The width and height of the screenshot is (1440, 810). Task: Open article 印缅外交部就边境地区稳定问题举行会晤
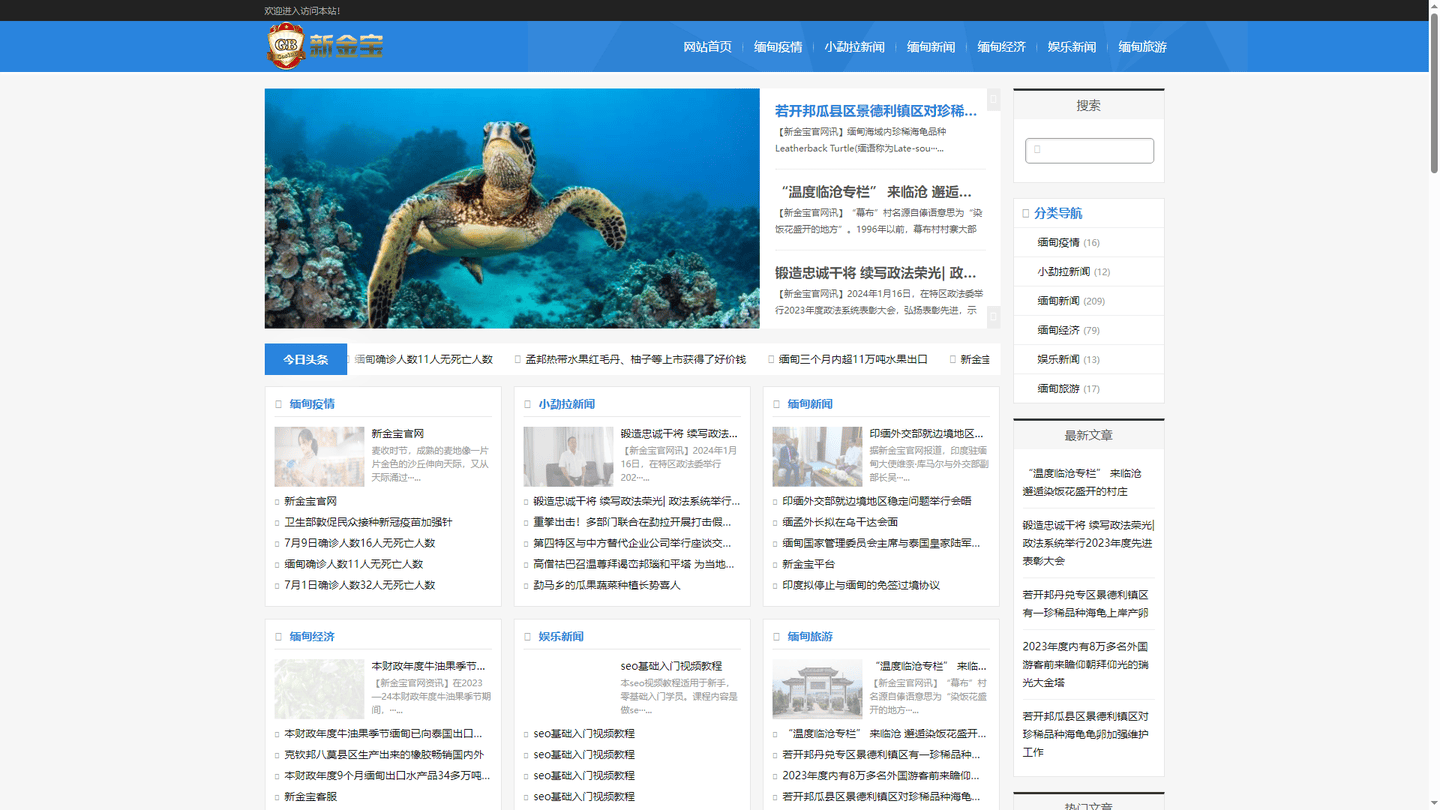(877, 501)
